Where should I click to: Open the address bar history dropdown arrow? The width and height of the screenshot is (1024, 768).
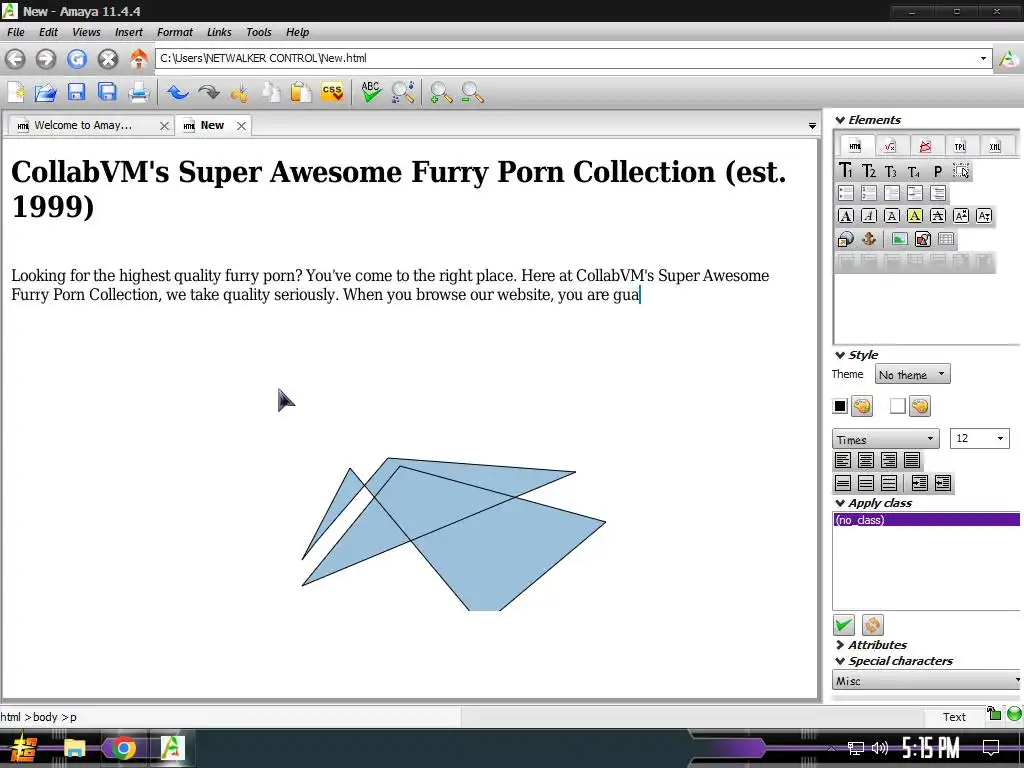[x=983, y=58]
